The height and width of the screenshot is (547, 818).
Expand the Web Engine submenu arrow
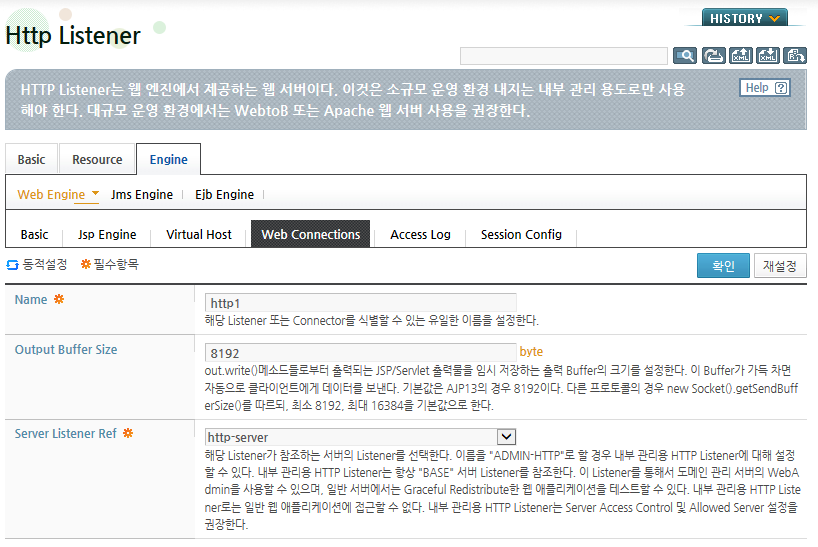(x=95, y=193)
